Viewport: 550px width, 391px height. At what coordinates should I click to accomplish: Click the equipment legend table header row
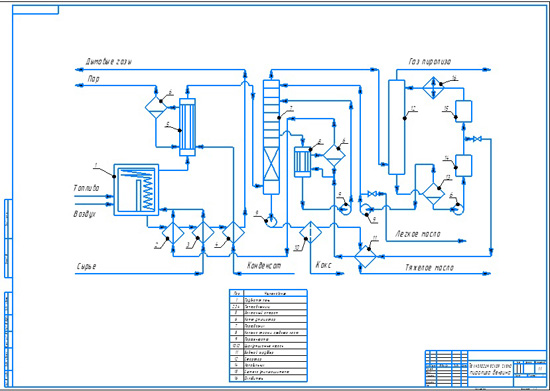click(268, 293)
